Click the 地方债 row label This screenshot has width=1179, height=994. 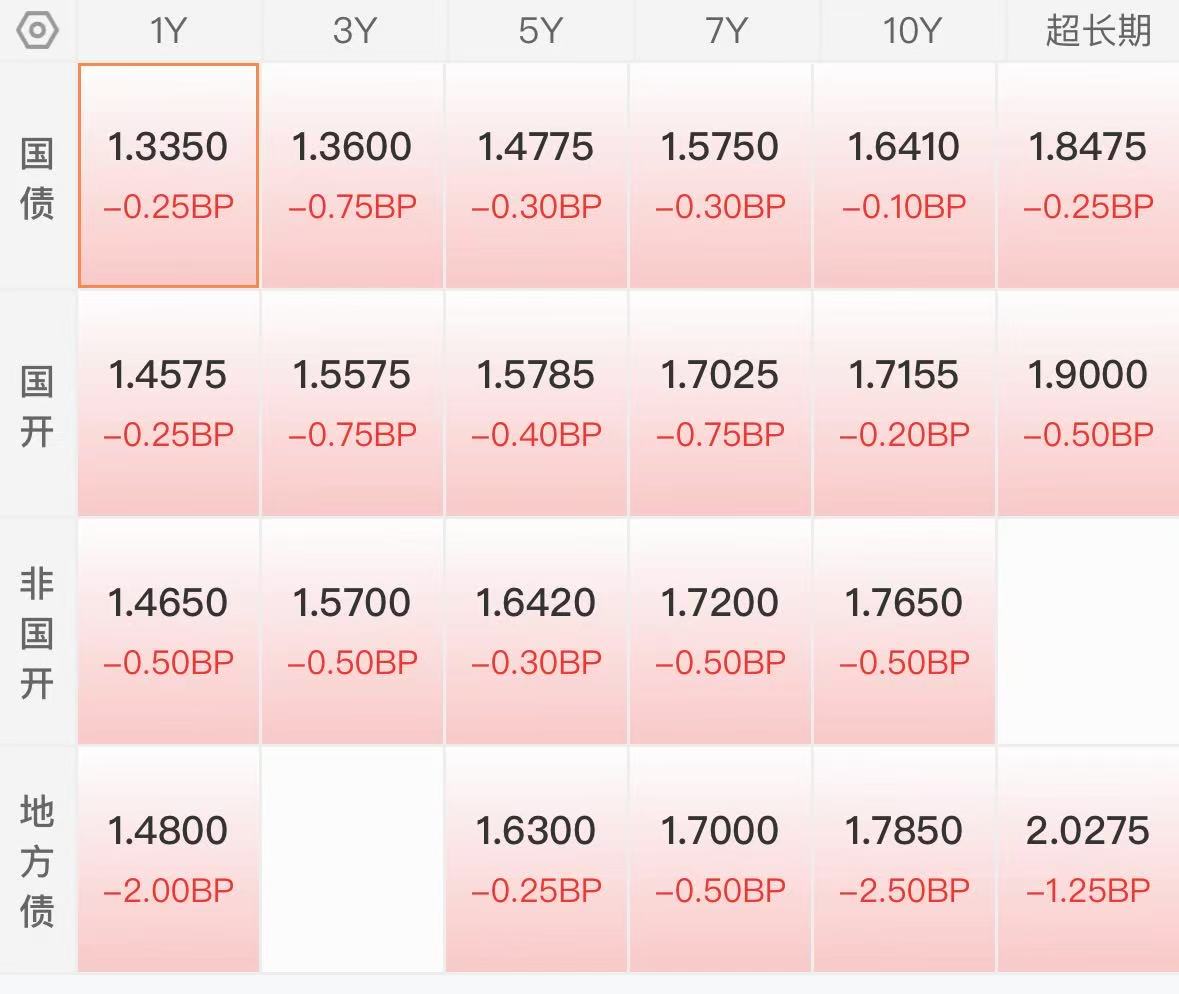point(37,861)
